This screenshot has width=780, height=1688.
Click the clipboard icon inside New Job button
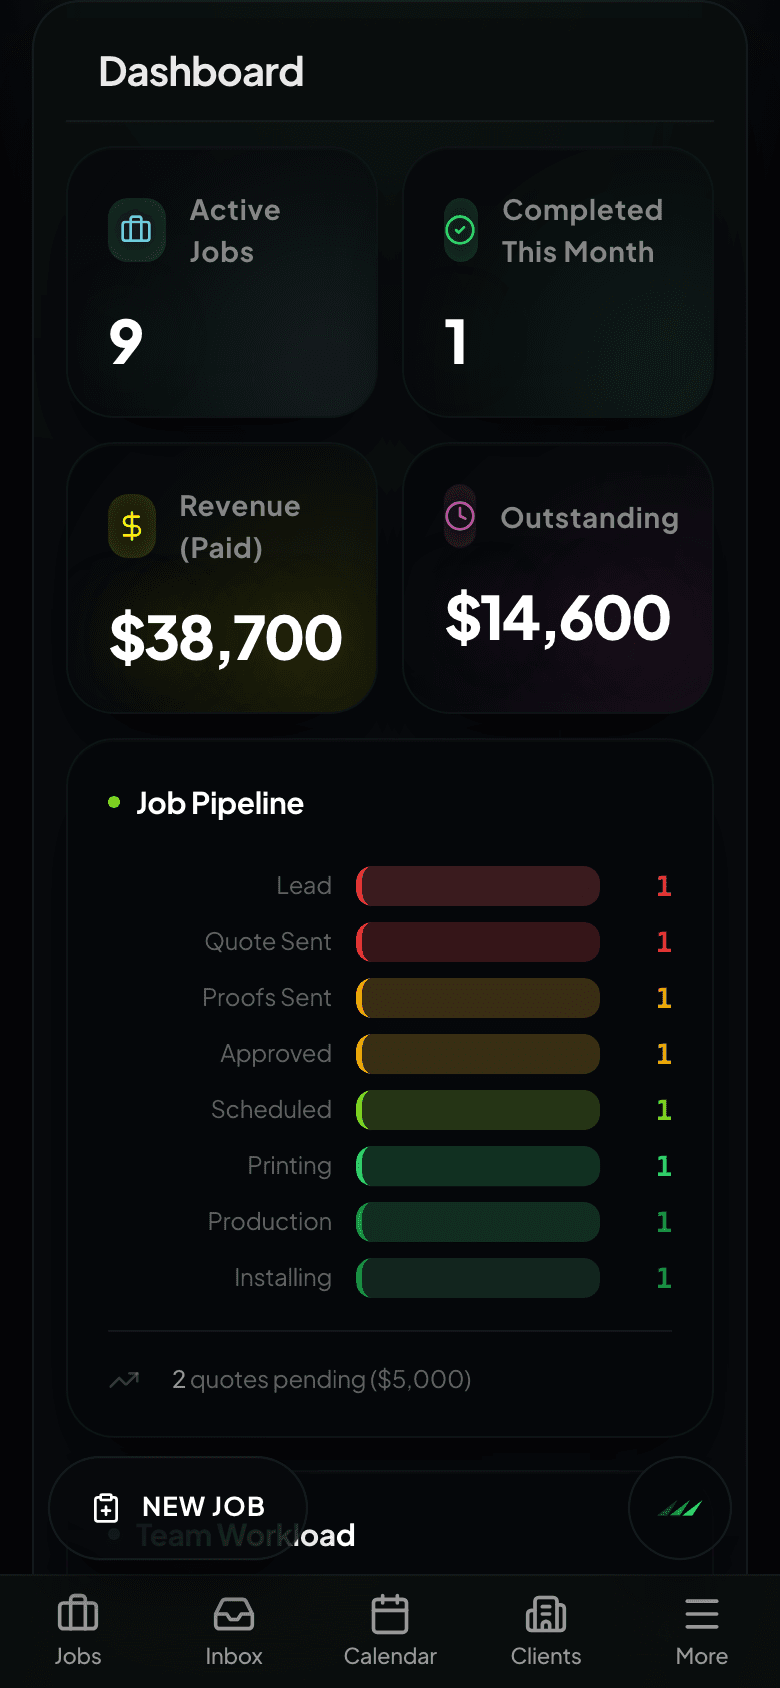point(105,1508)
